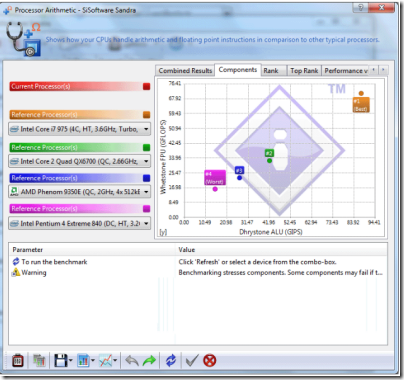Select the 'To run the benchmark' text

point(54,262)
